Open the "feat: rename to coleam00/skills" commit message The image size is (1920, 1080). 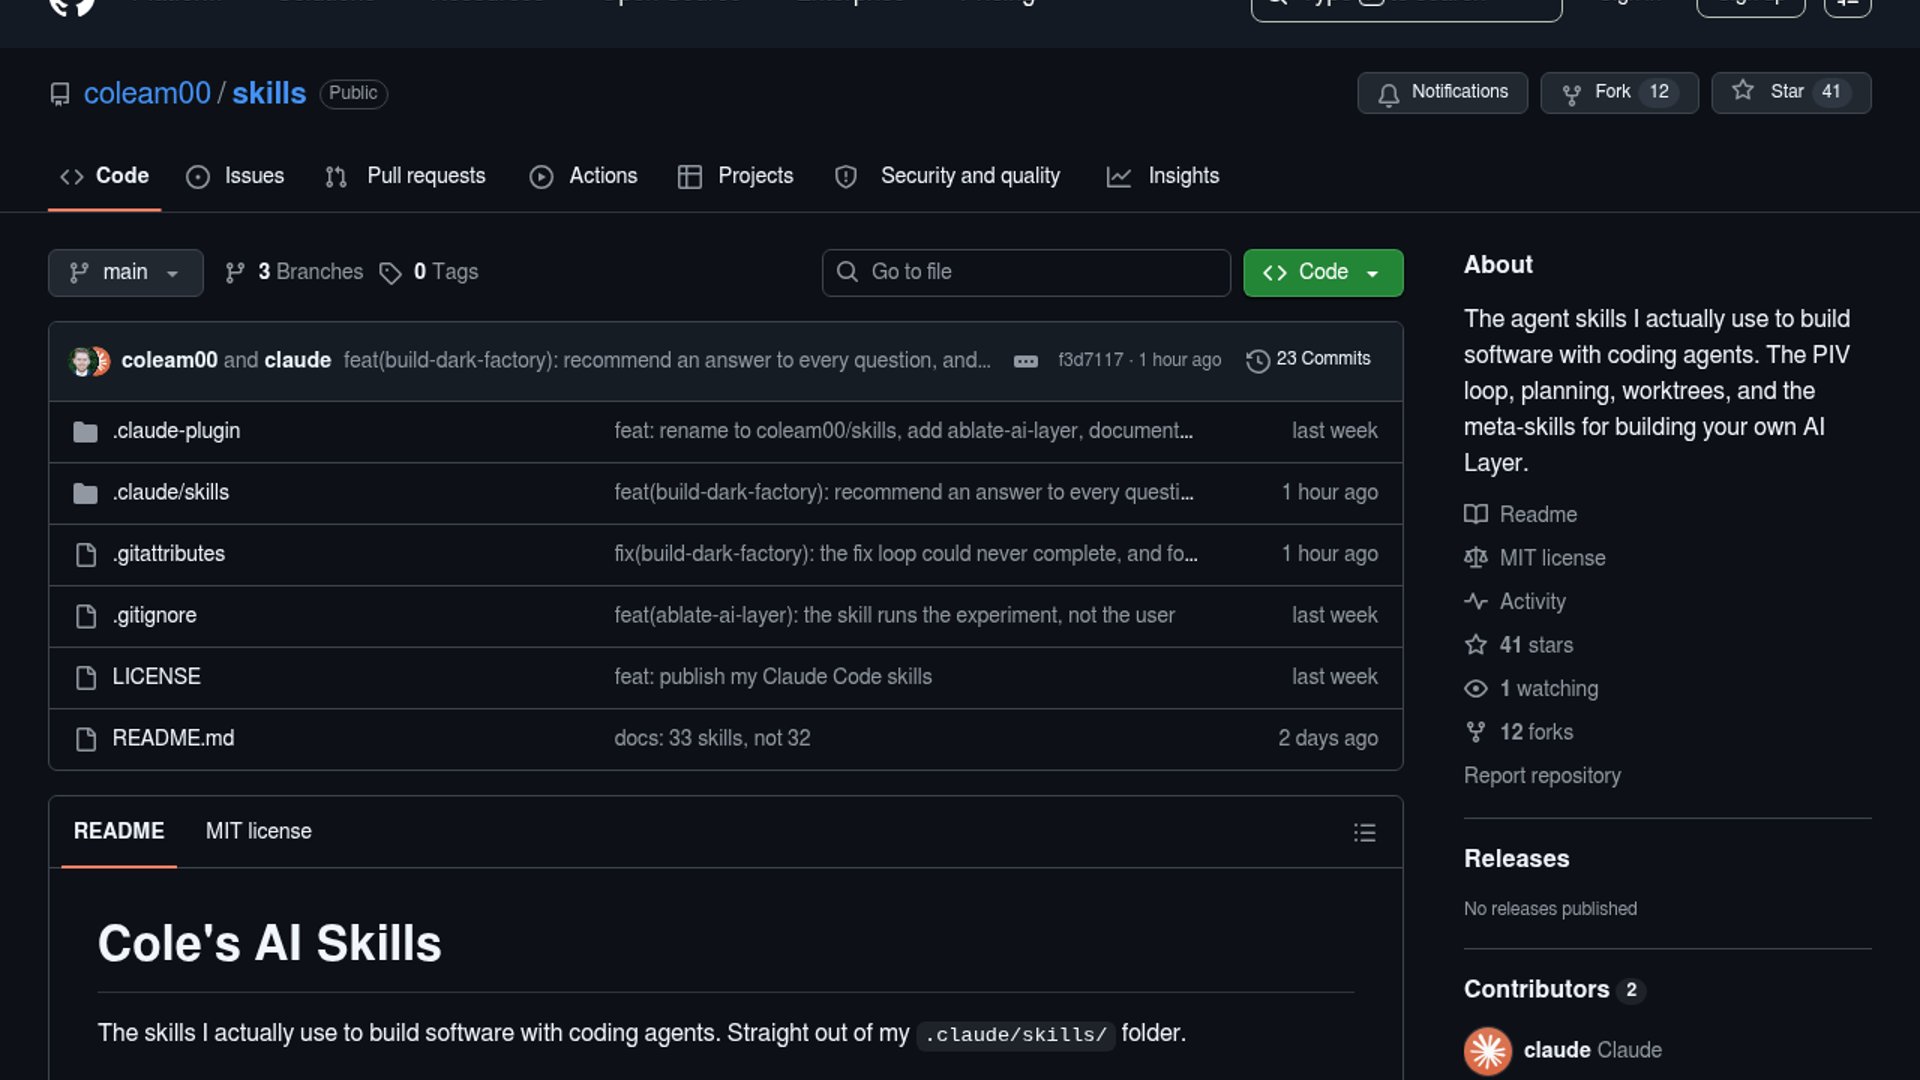(903, 431)
